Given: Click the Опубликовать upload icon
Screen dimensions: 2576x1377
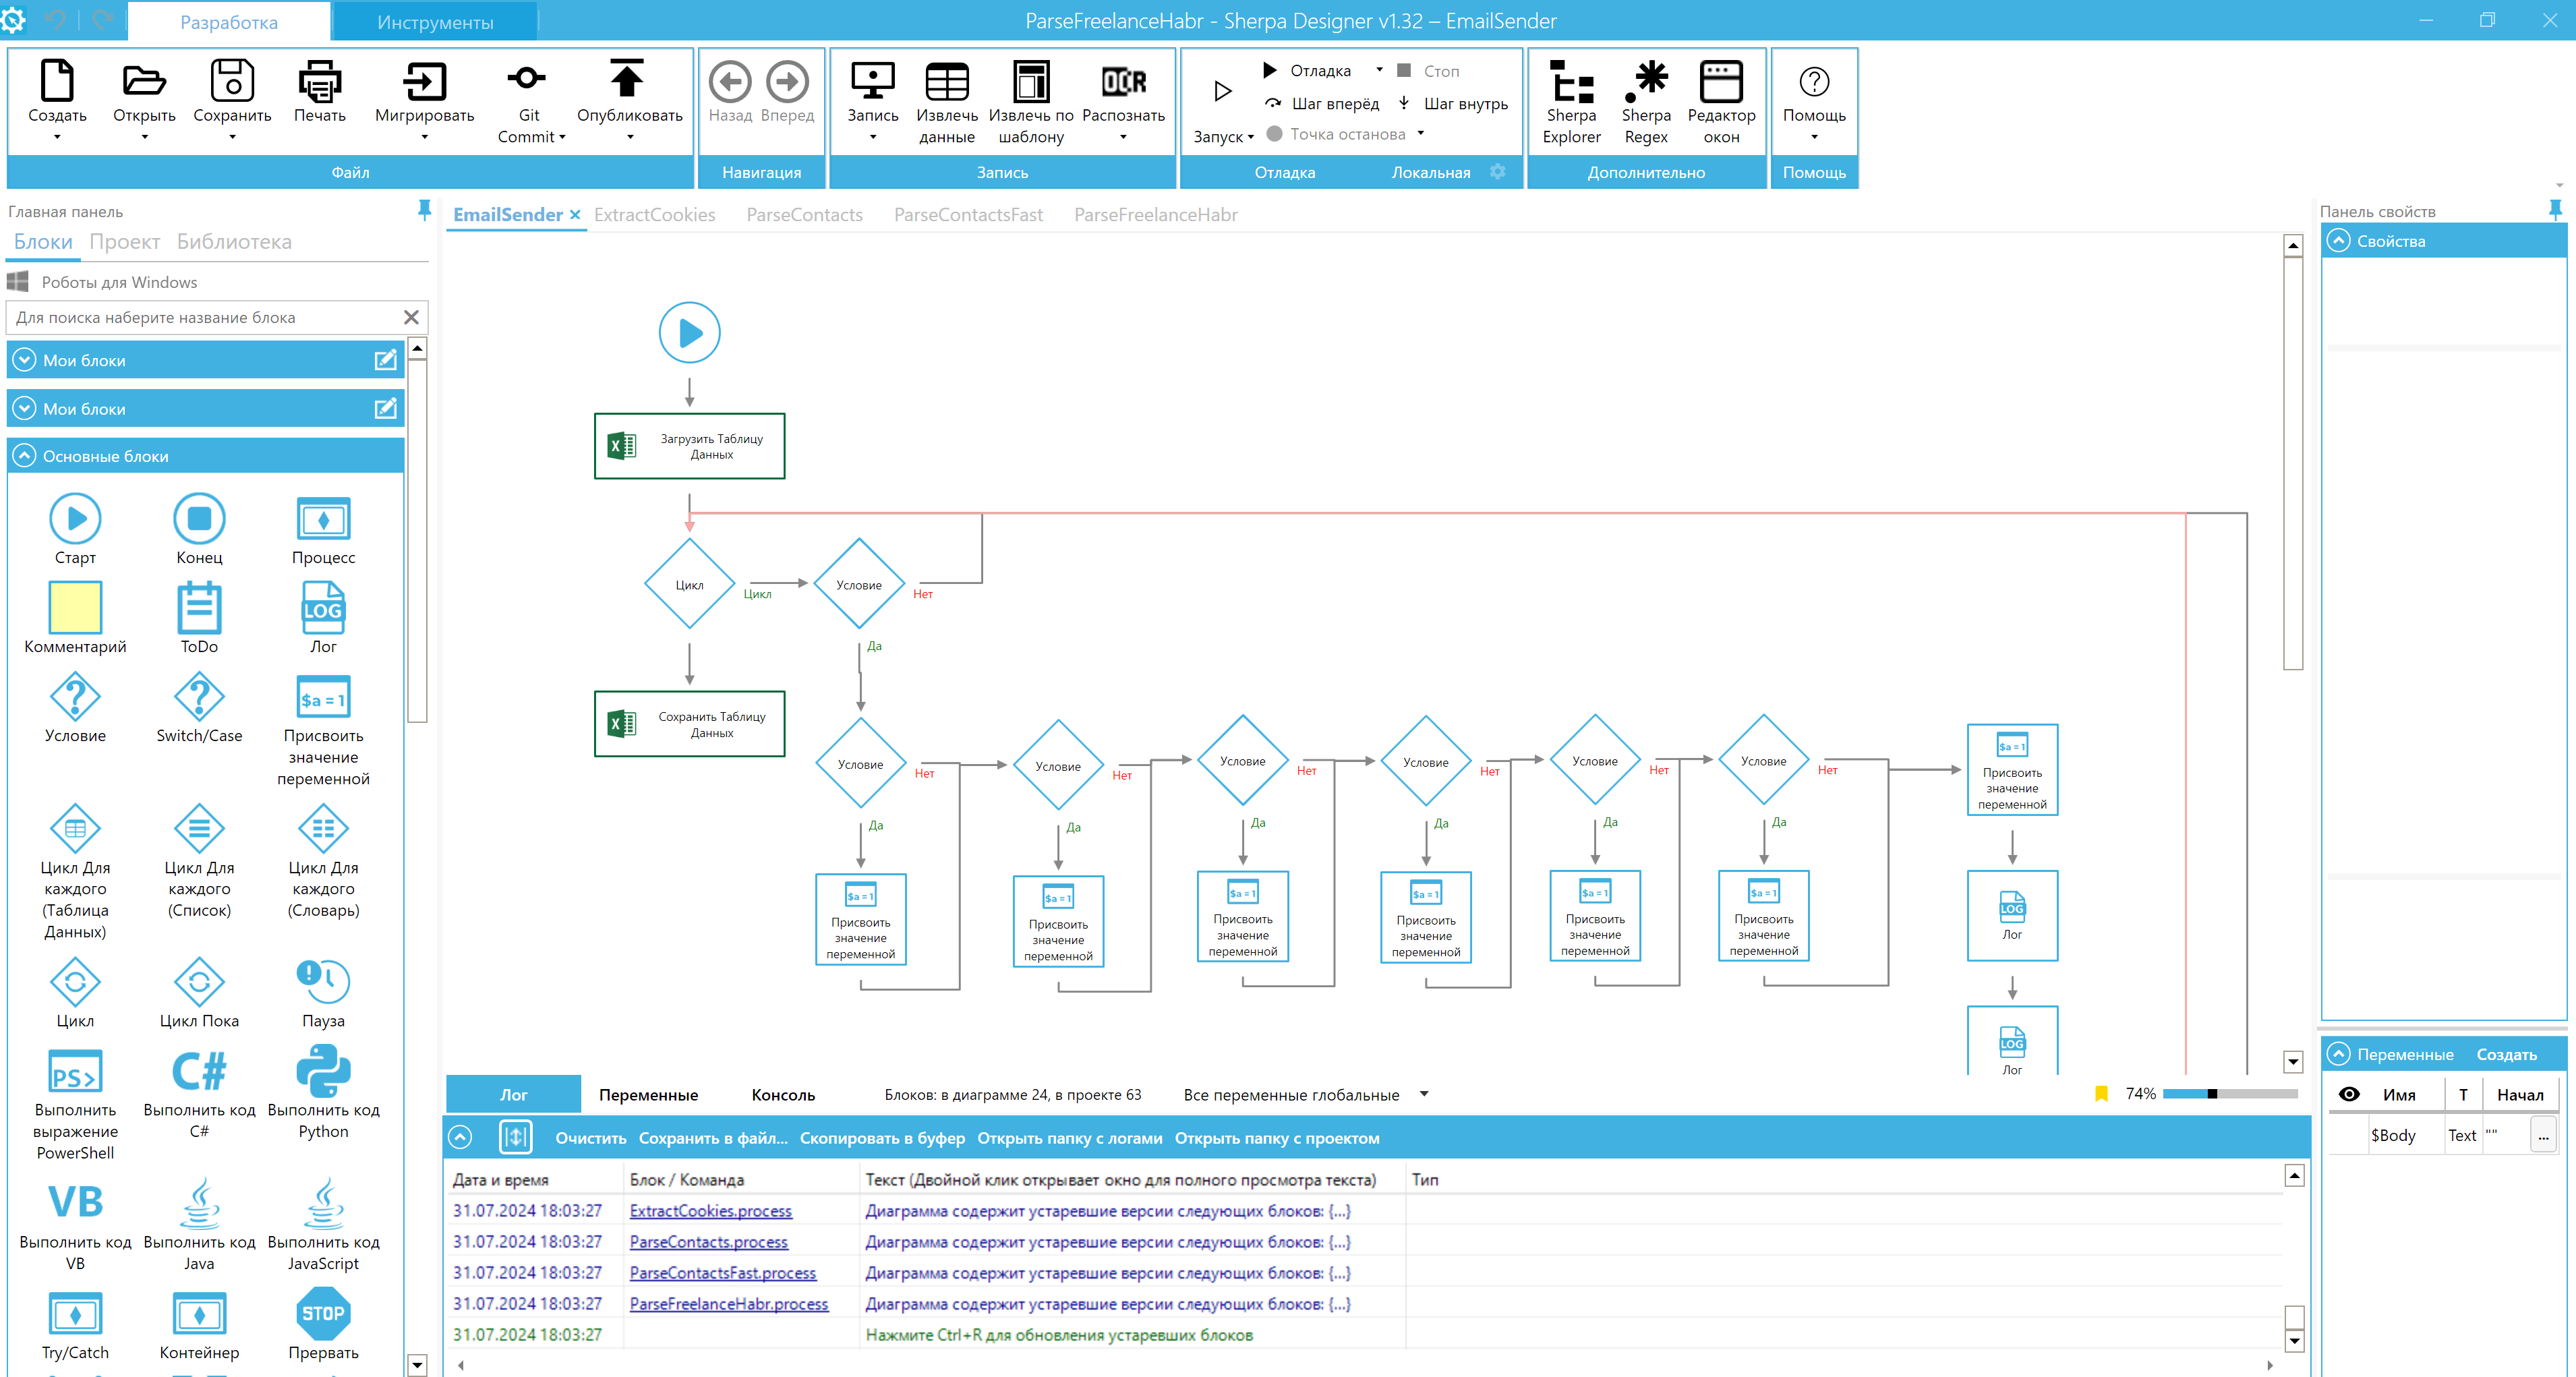Looking at the screenshot, I should point(628,78).
